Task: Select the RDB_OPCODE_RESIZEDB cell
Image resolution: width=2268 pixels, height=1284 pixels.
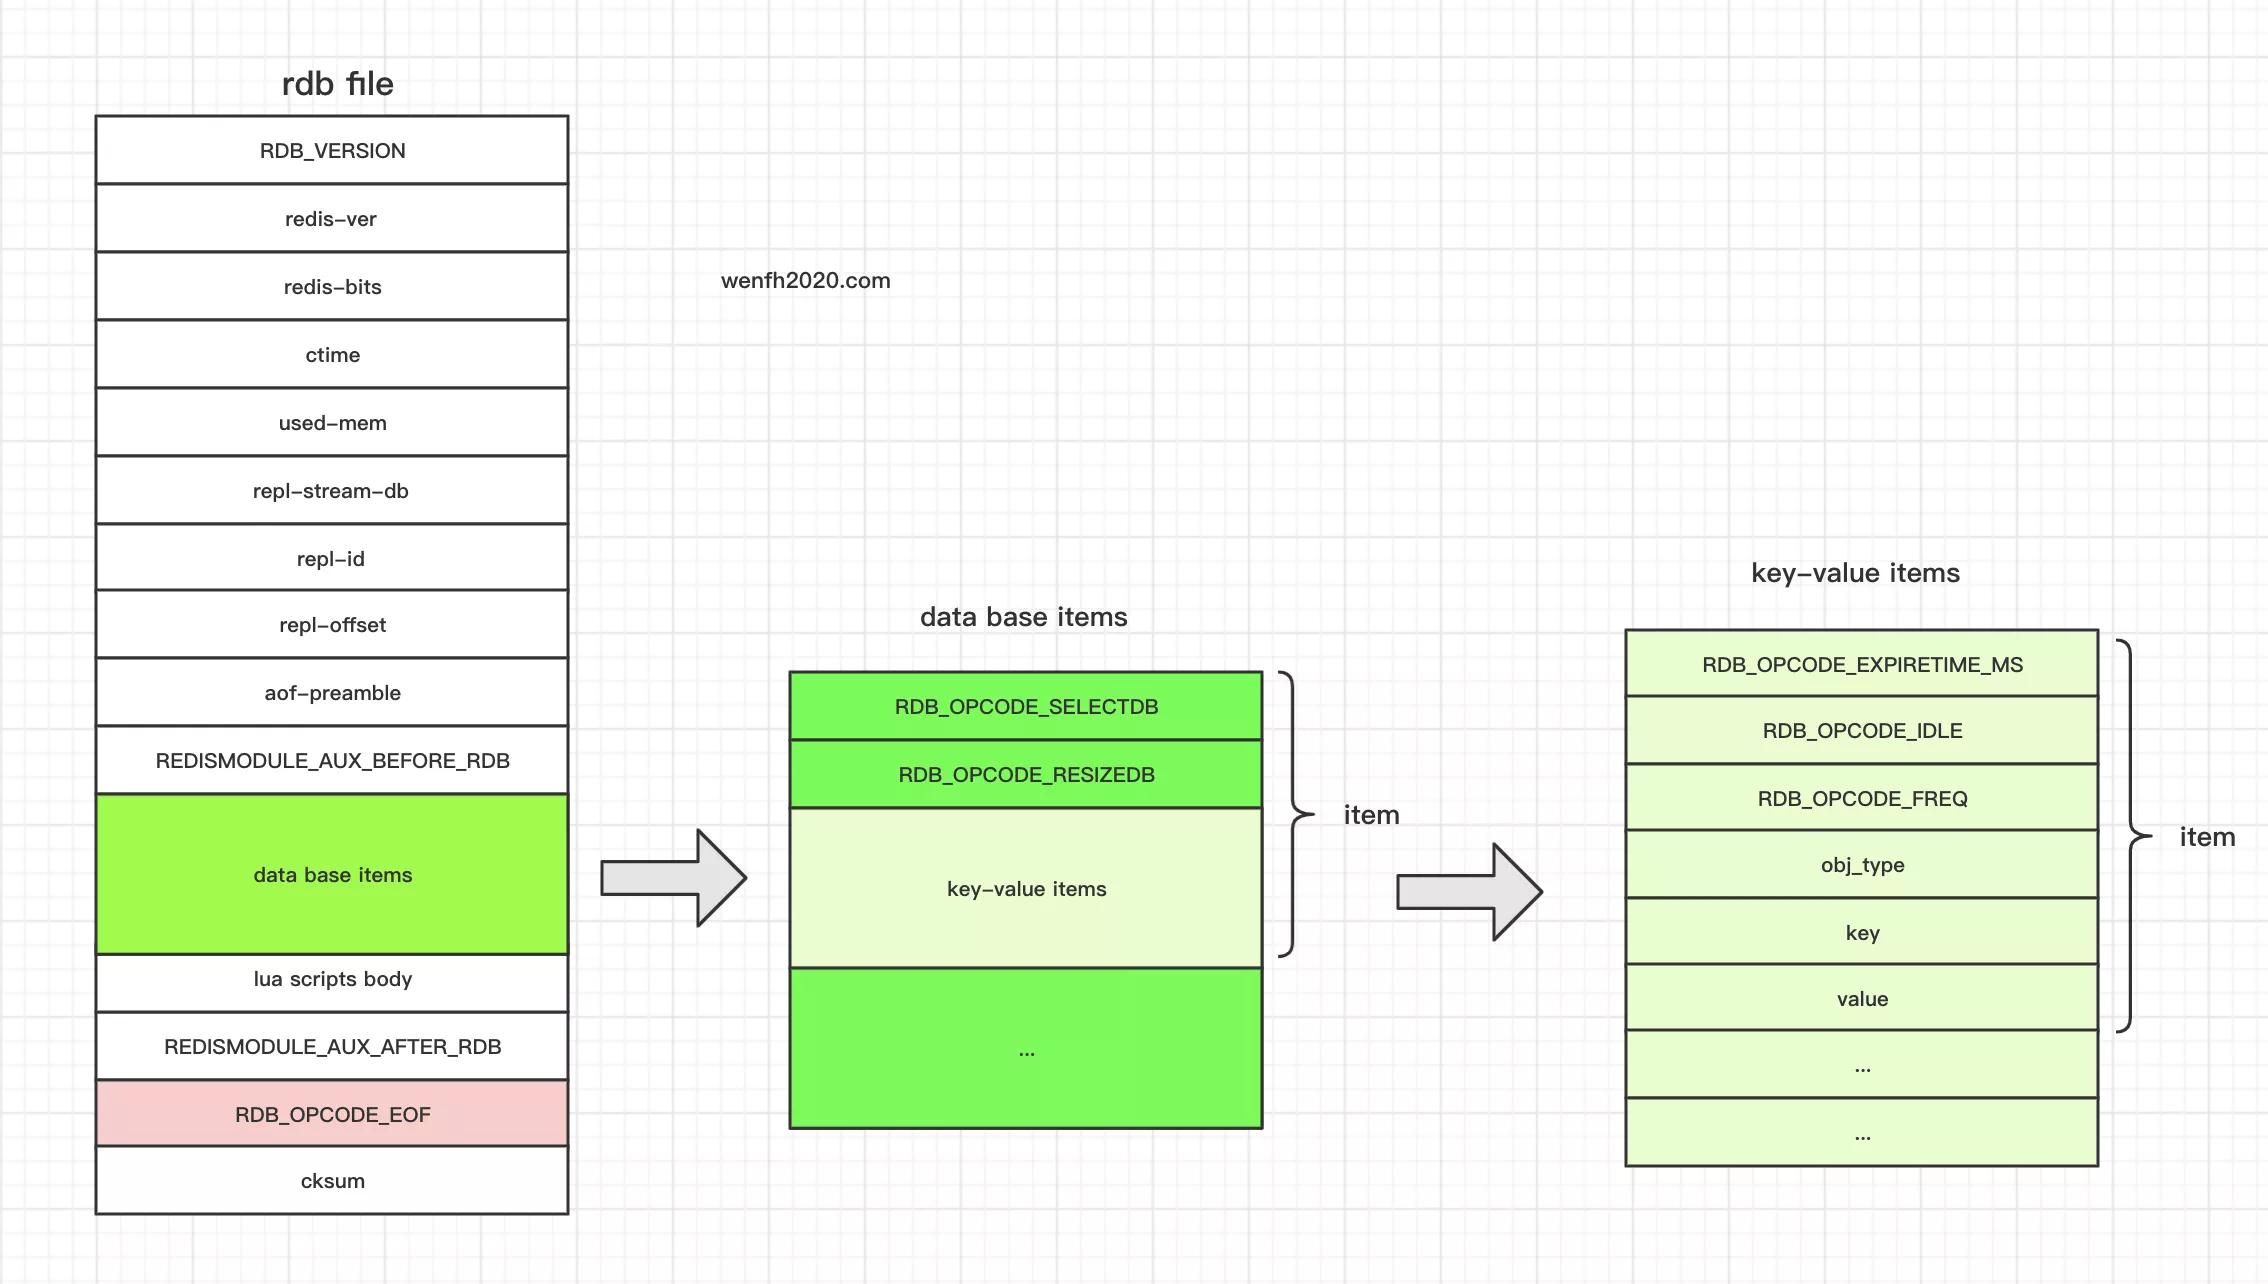Action: [1026, 775]
